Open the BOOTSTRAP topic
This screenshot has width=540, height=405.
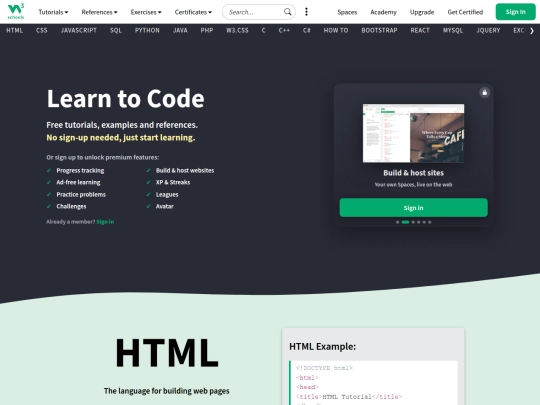[379, 30]
